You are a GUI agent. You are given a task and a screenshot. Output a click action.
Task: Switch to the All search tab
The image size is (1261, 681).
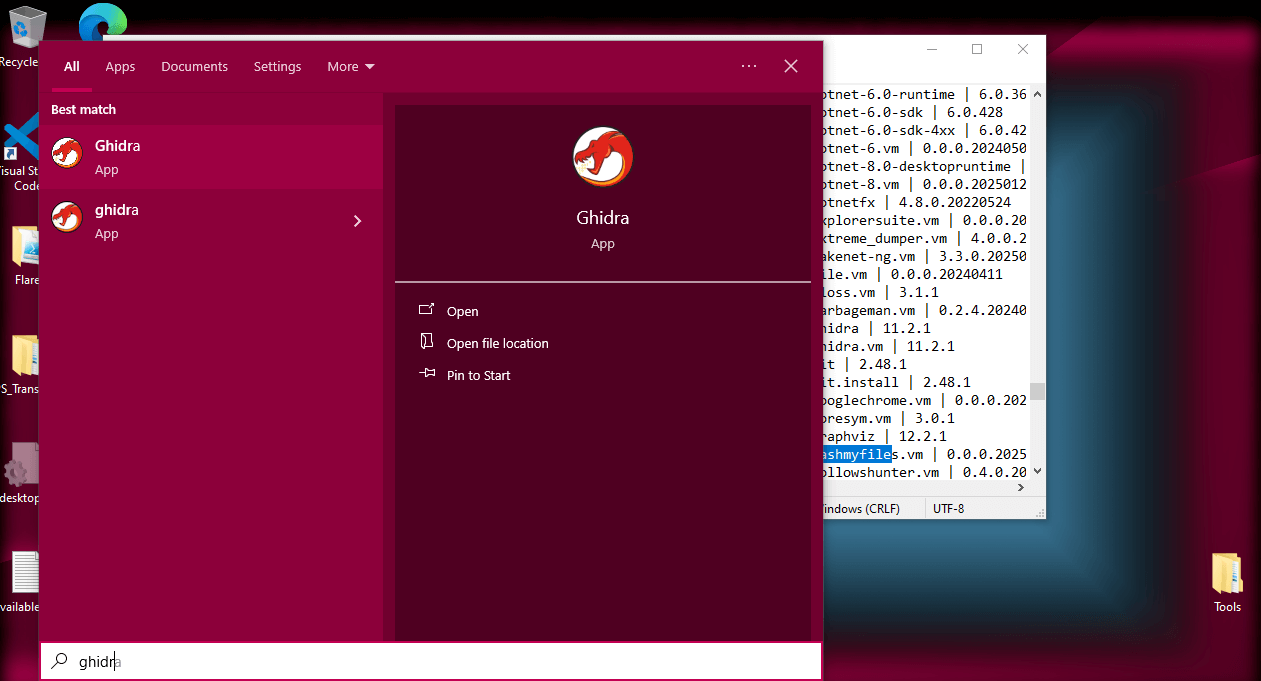tap(72, 67)
